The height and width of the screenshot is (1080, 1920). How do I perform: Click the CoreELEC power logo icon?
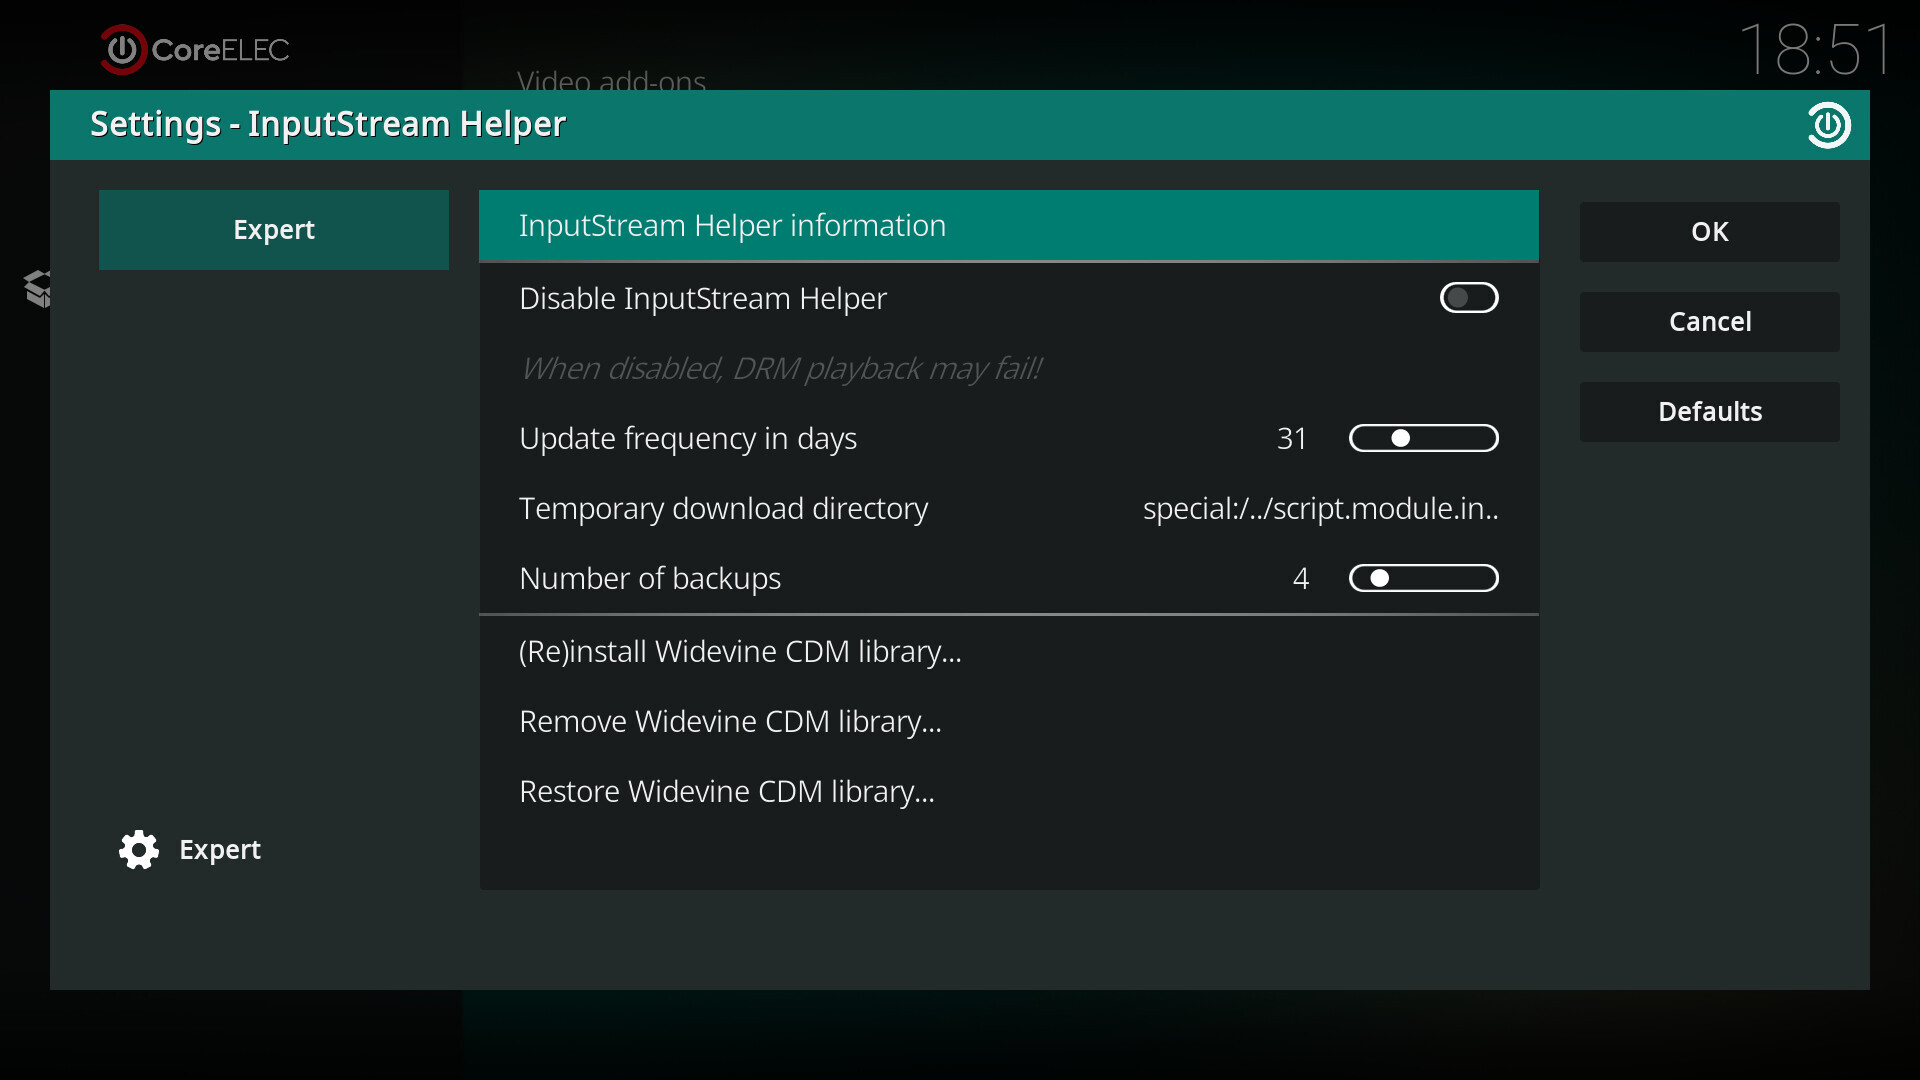coord(123,49)
